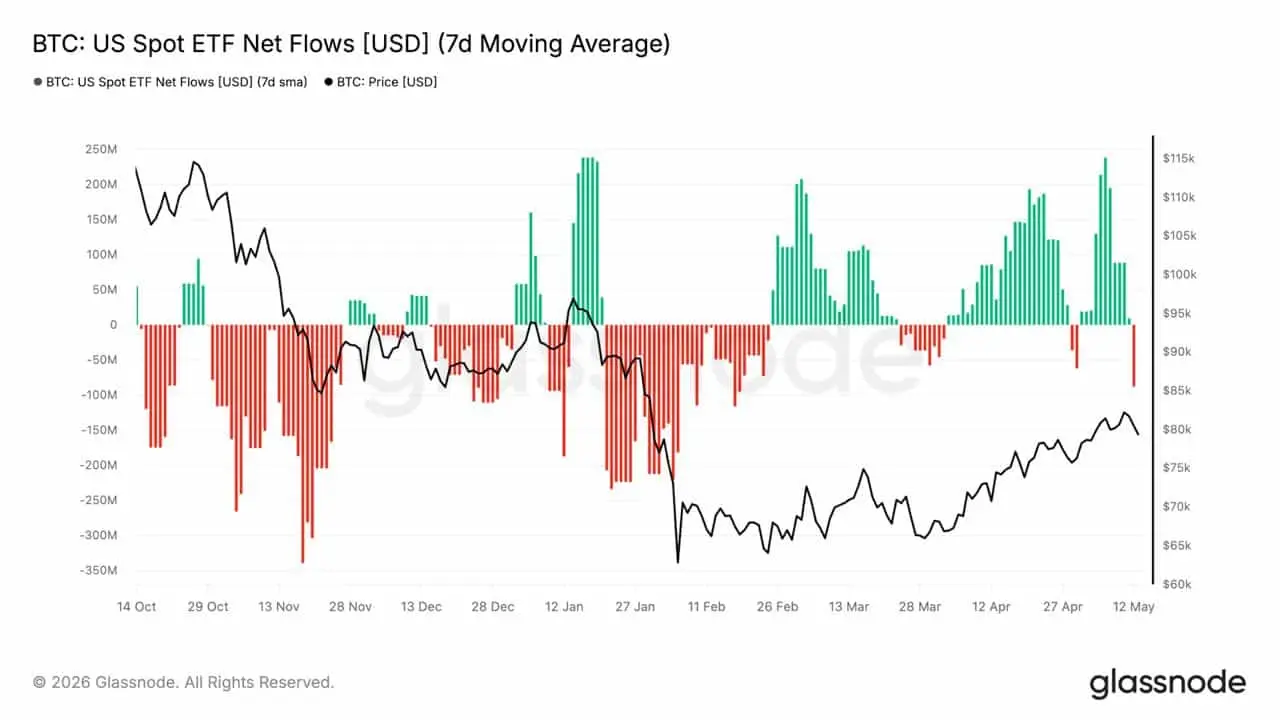The image size is (1280, 720).
Task: Click the tall green bar in early May
Action: point(1105,241)
